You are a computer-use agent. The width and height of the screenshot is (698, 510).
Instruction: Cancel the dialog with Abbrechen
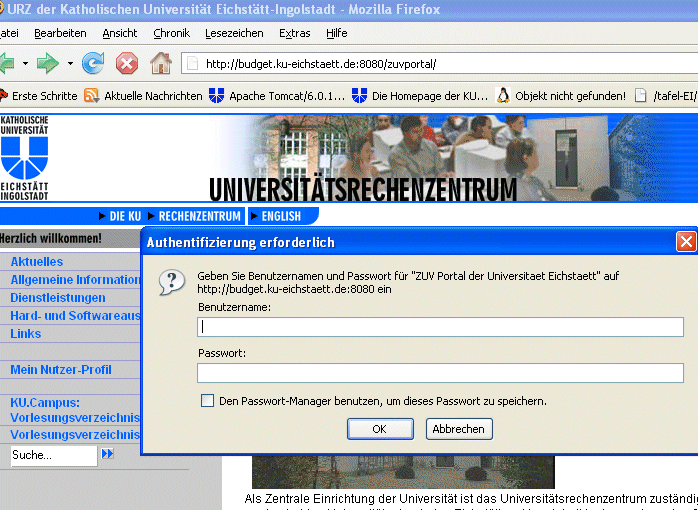459,429
